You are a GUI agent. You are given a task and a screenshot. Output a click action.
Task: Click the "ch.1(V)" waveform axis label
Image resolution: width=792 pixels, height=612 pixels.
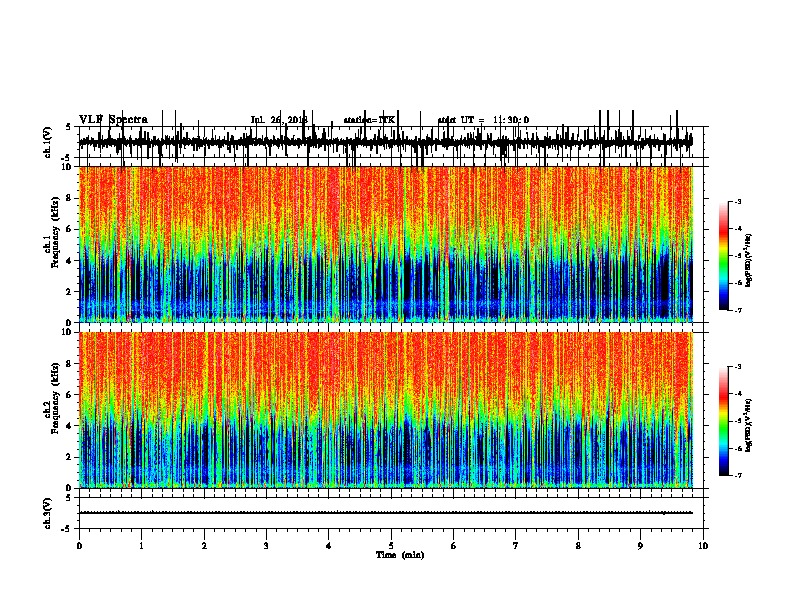coord(47,142)
